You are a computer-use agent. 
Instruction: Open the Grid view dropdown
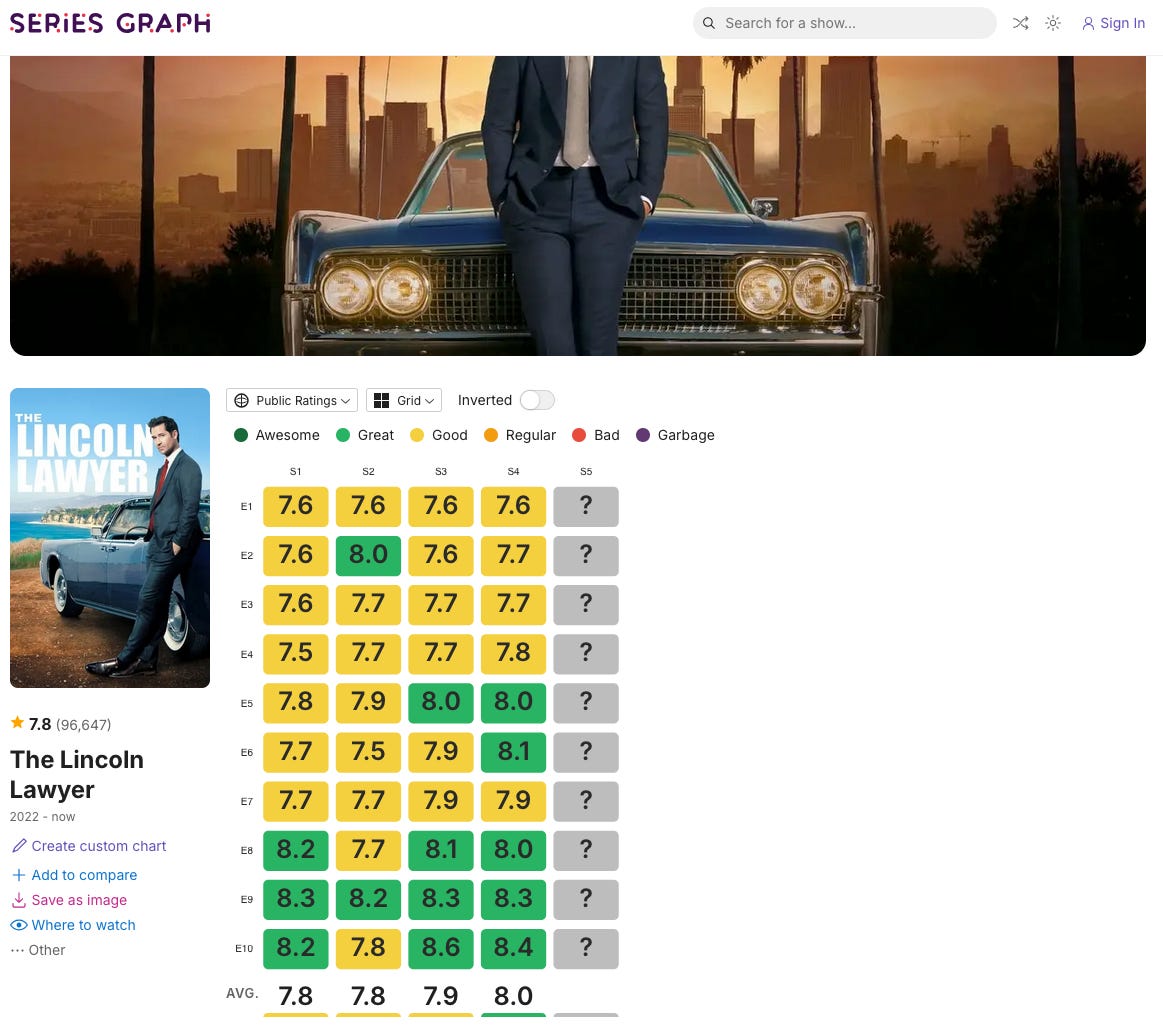(404, 400)
